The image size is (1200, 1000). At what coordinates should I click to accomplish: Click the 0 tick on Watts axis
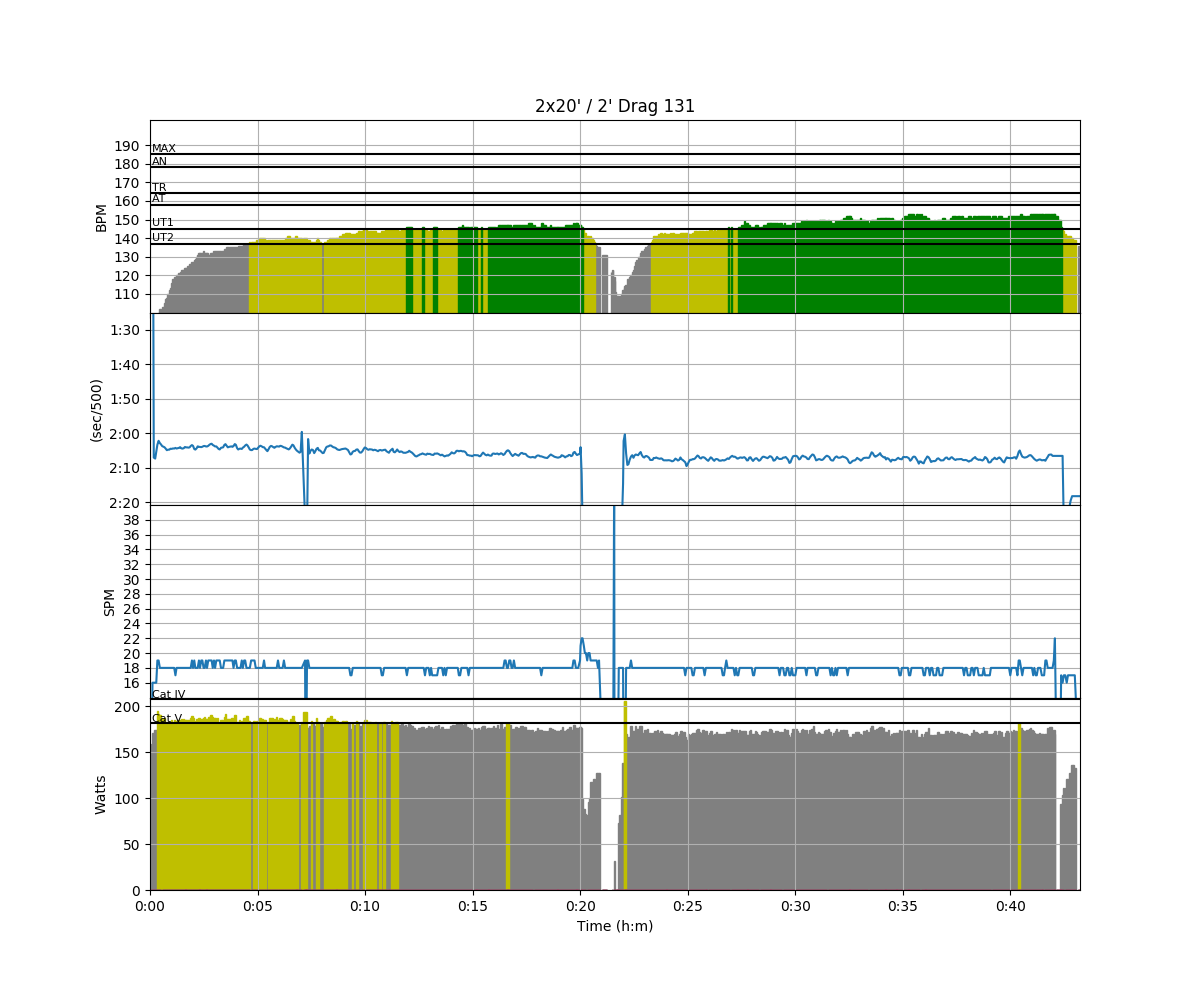coord(136,891)
